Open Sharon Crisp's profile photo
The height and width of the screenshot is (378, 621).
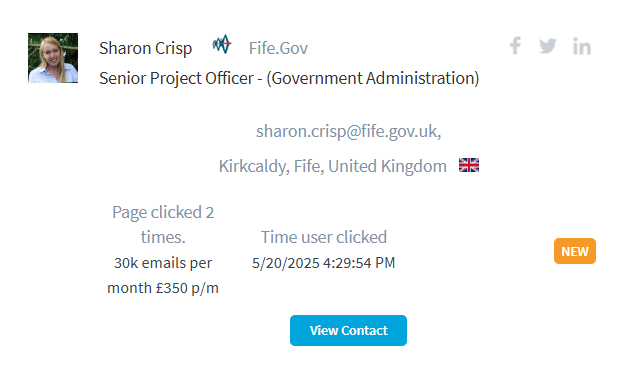(53, 58)
